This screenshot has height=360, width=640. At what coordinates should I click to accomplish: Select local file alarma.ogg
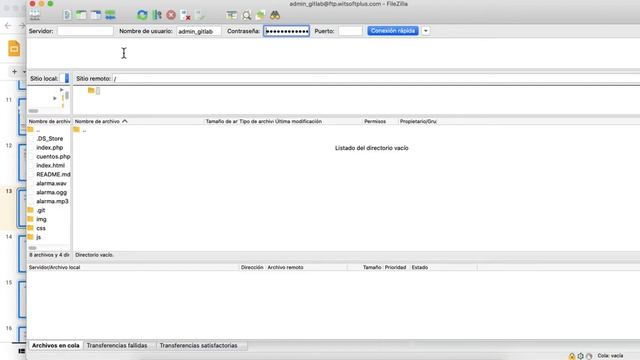51,193
